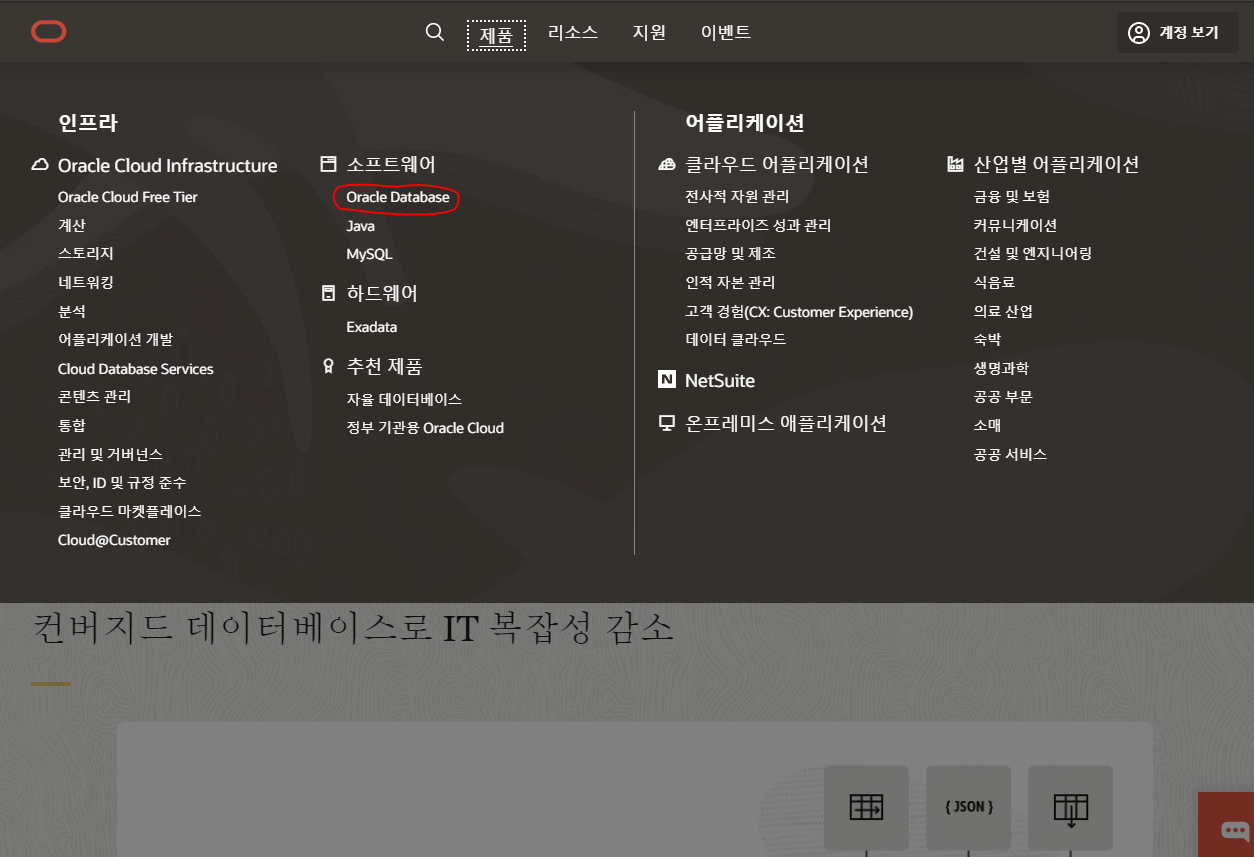
Task: Open Cloud Database Services link
Action: [136, 369]
